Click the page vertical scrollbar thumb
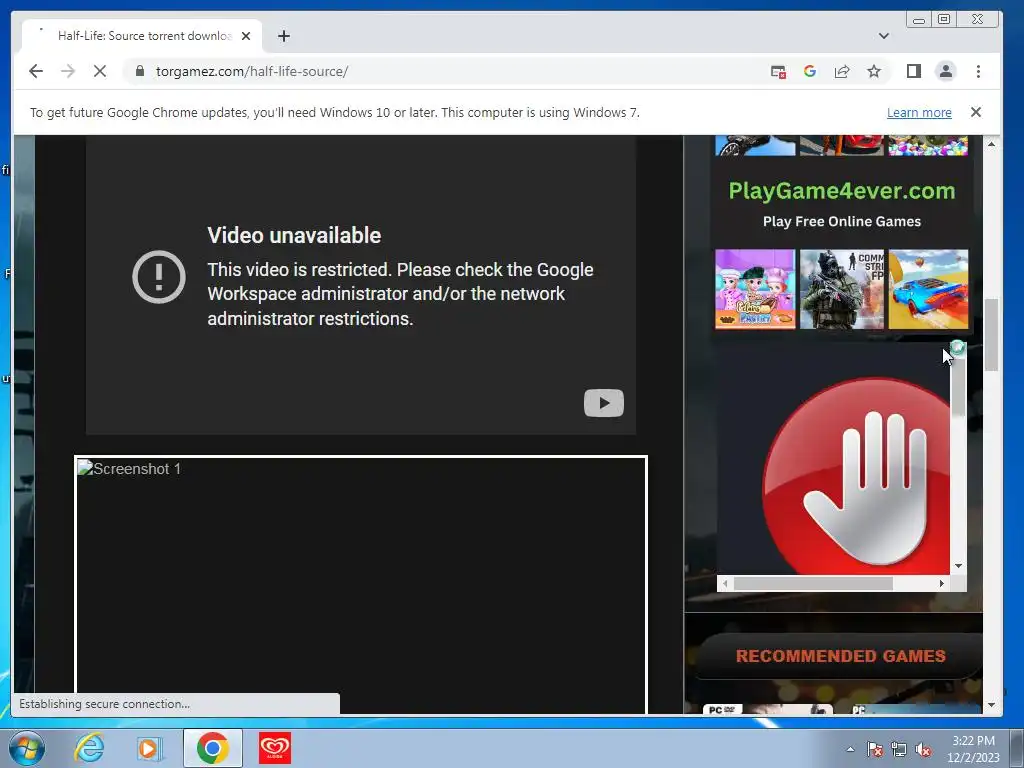The width and height of the screenshot is (1024, 768). pyautogui.click(x=991, y=335)
